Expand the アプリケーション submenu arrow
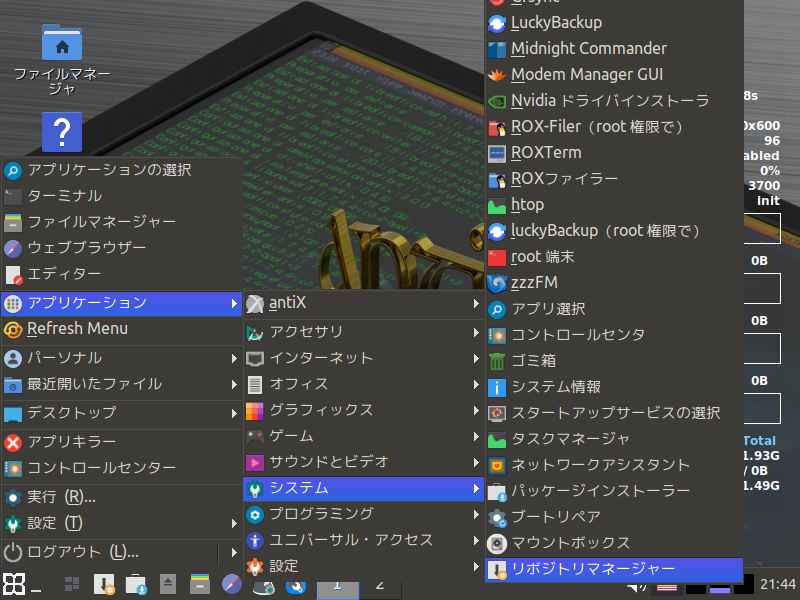Screen dimensions: 800x600 coord(234,304)
